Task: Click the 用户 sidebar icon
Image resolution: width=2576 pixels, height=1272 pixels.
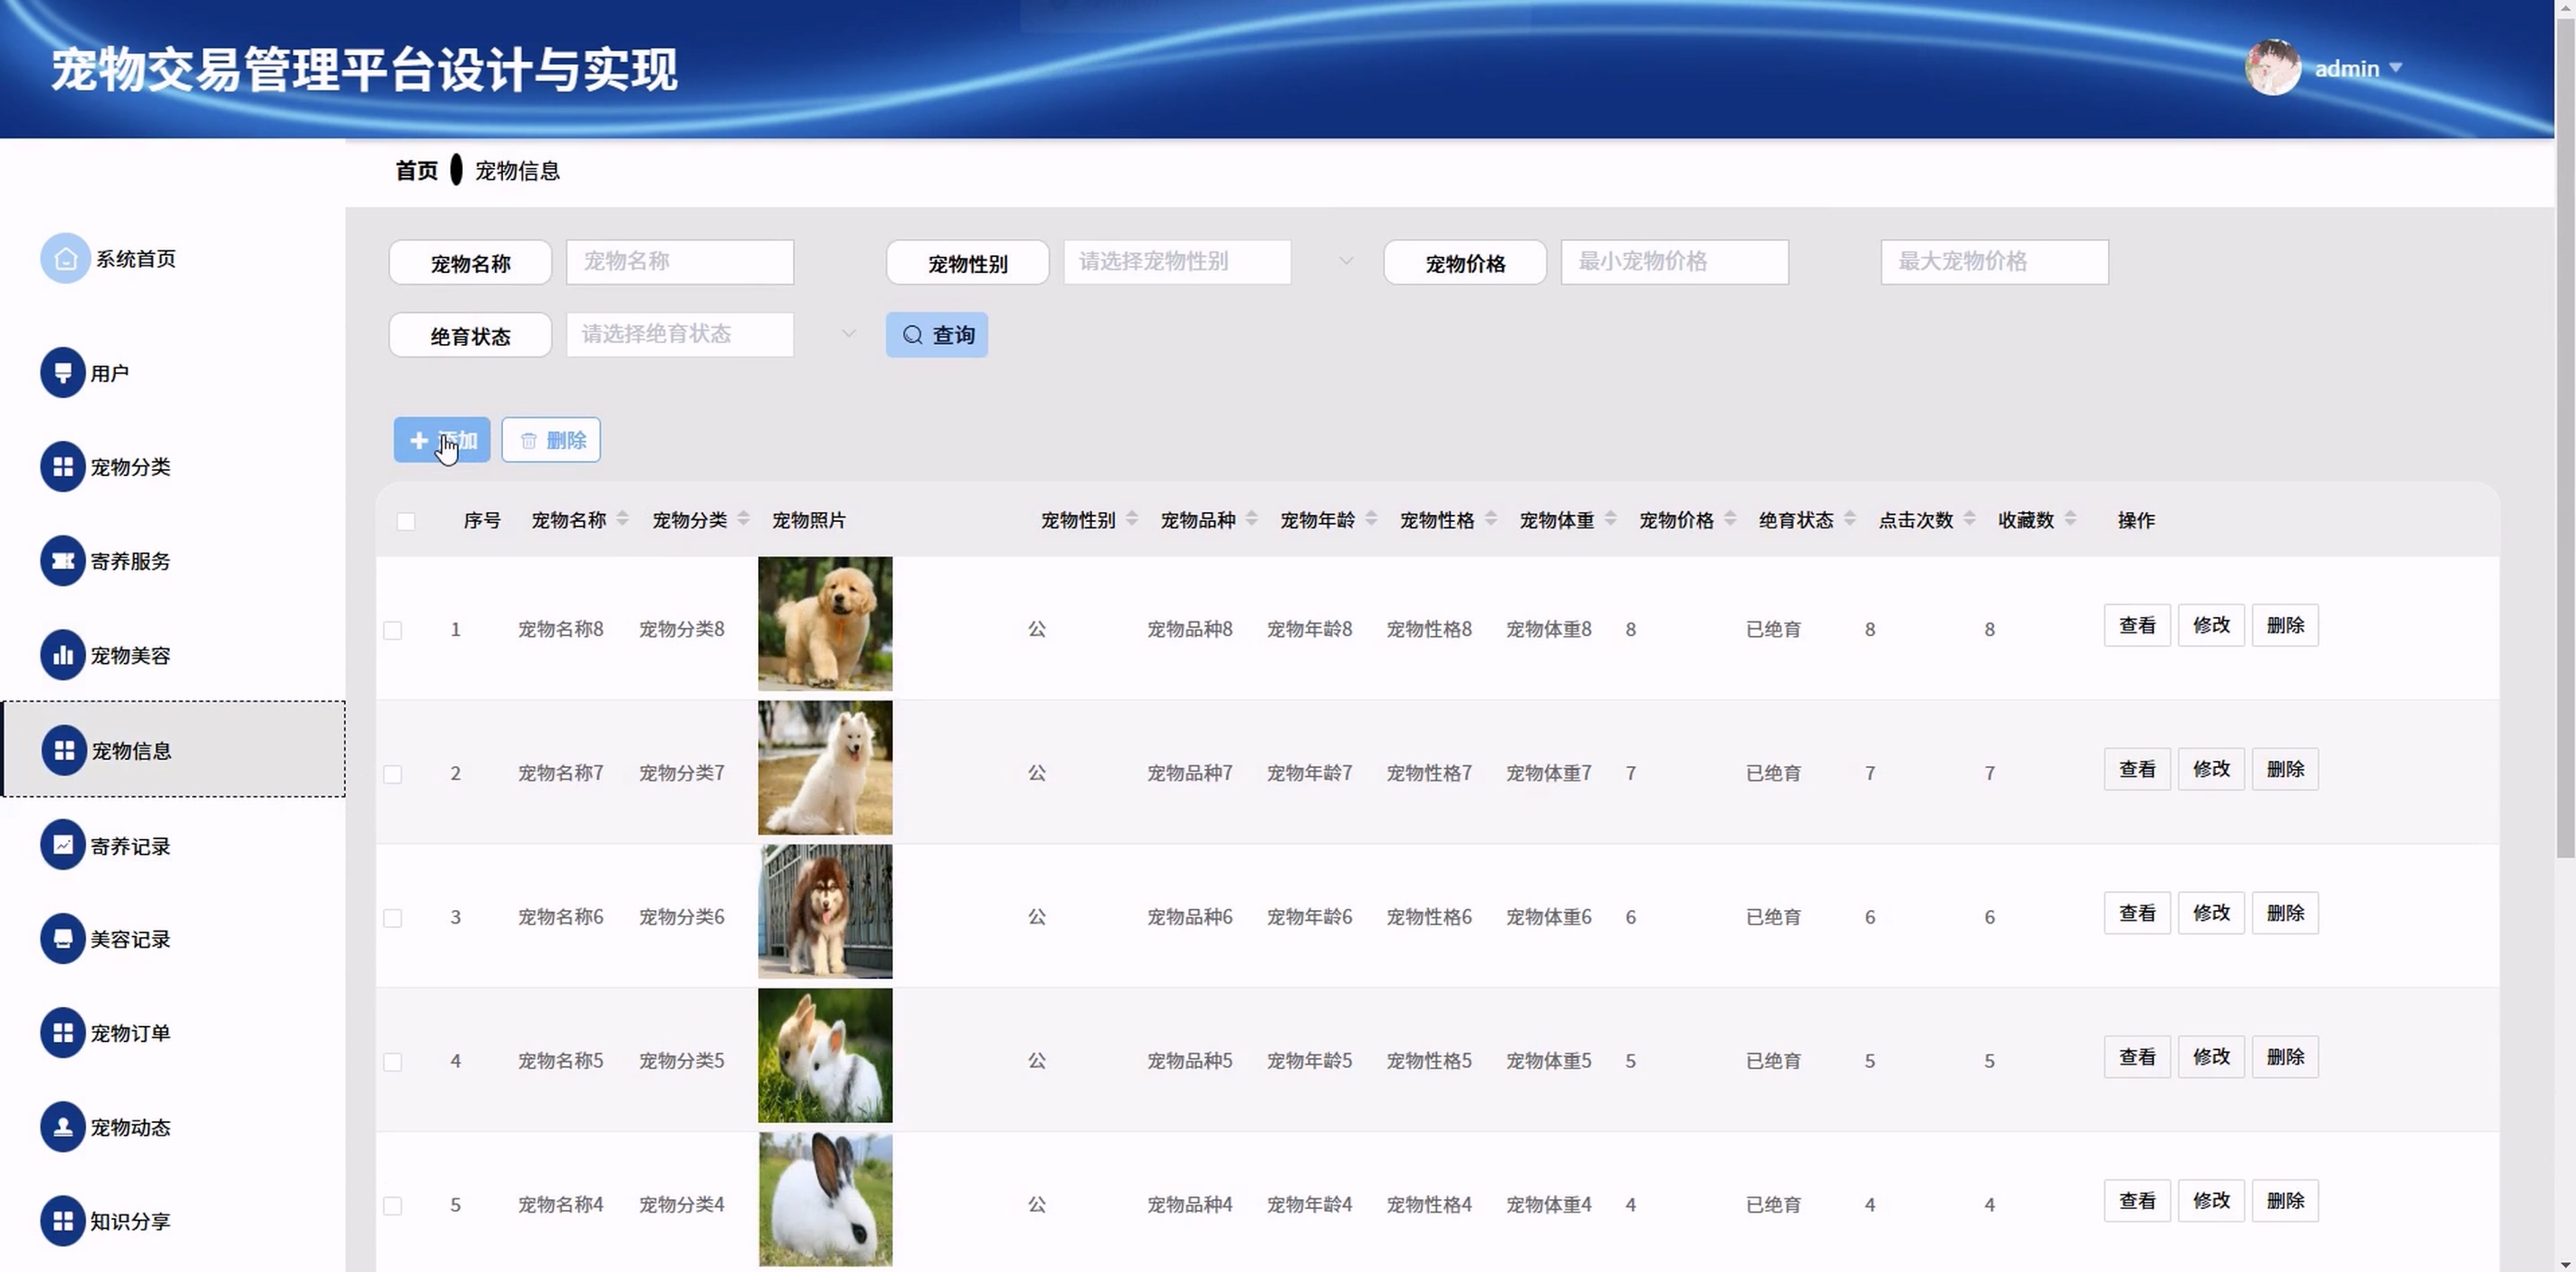Action: [x=62, y=373]
